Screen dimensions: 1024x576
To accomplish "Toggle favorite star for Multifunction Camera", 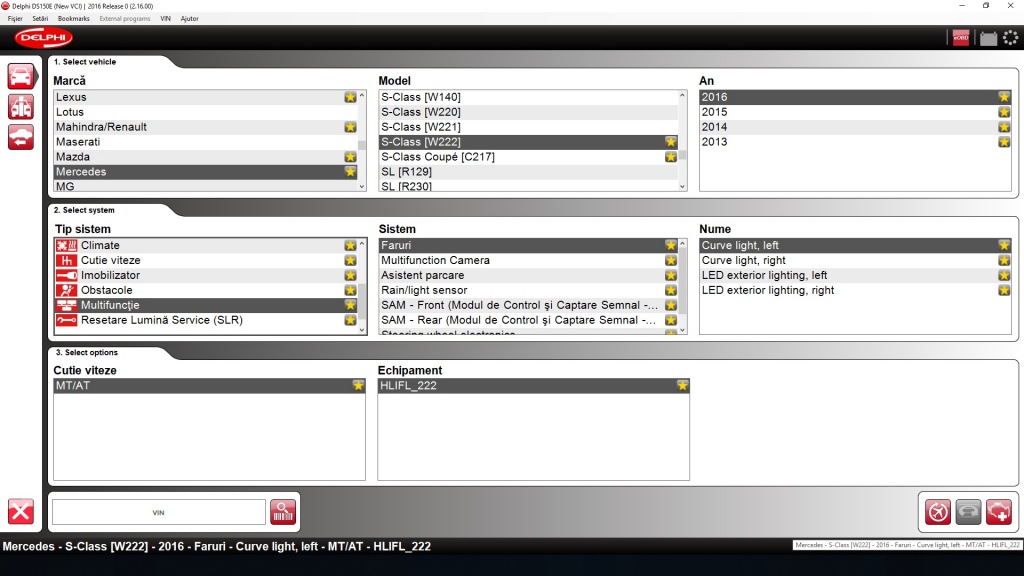I will pyautogui.click(x=671, y=261).
